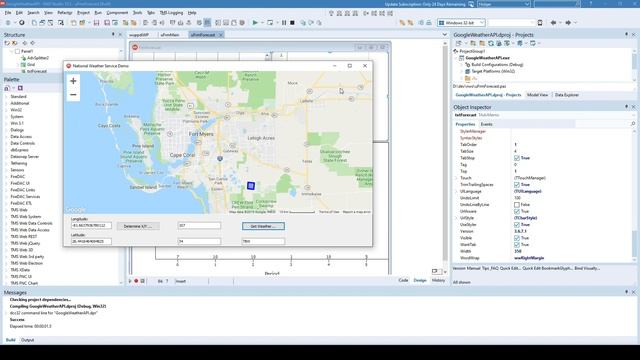640x360 pixels.
Task: Toggle the Visible property checkbox
Action: pyautogui.click(x=517, y=238)
